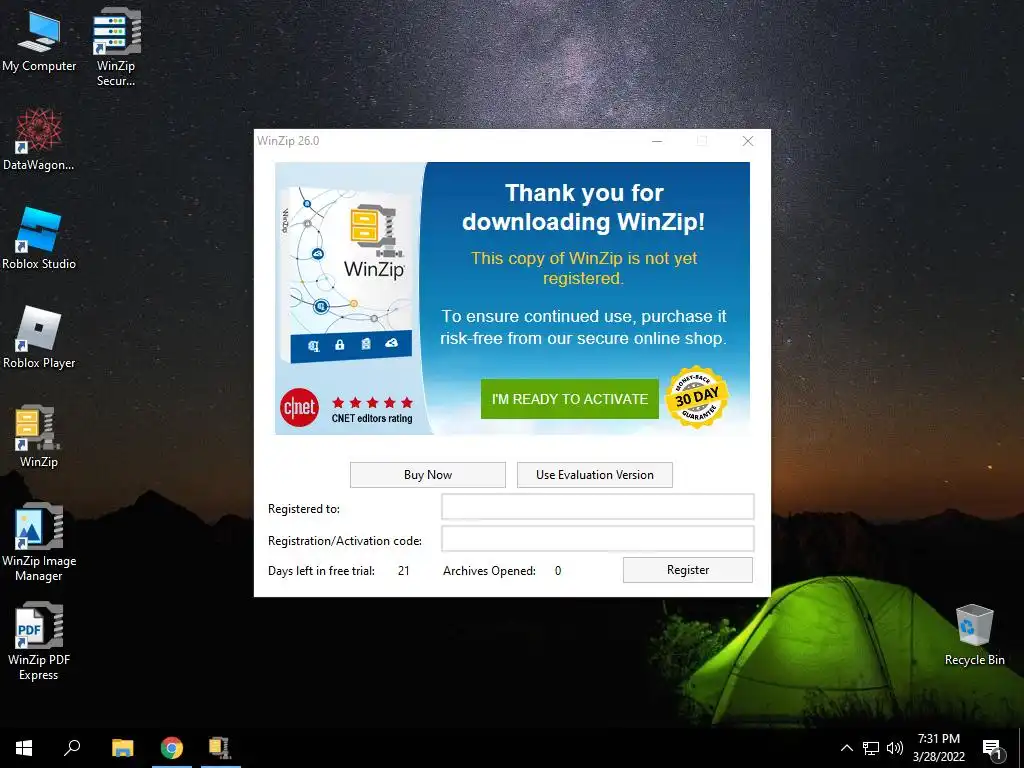Select the WinZip Image Manager icon
The height and width of the screenshot is (768, 1024).
(39, 542)
